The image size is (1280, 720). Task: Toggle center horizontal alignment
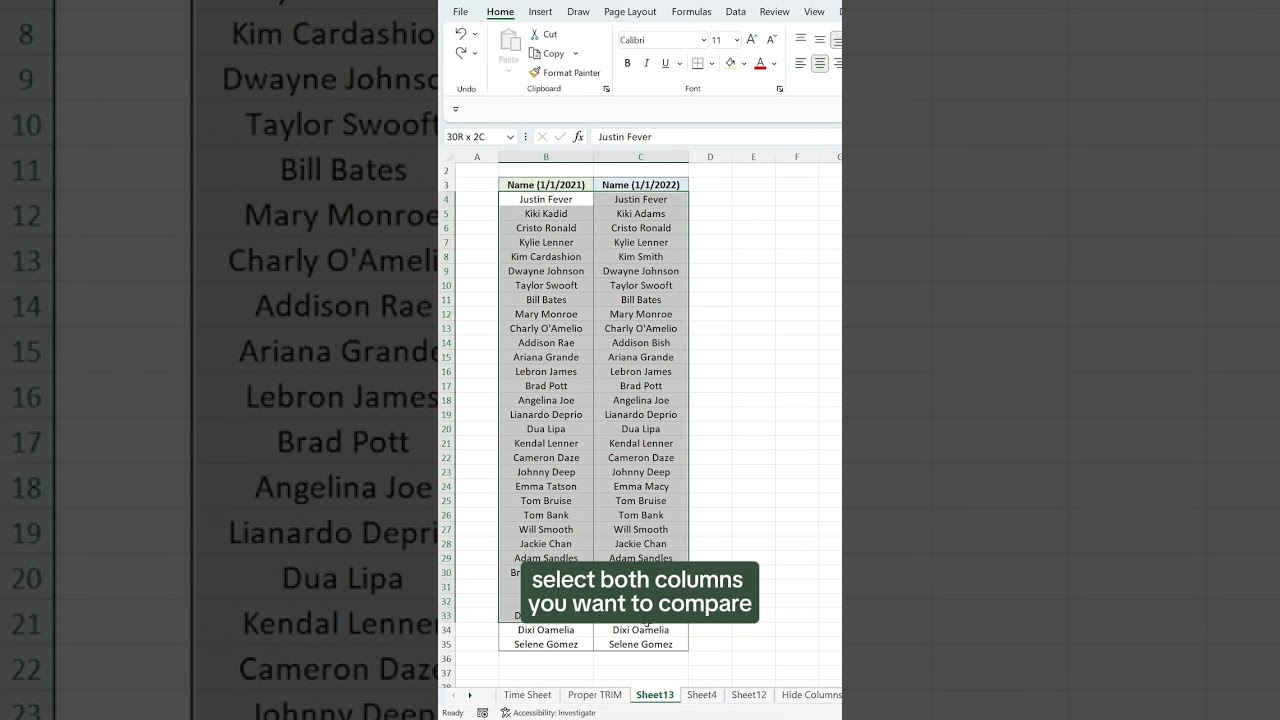click(820, 63)
